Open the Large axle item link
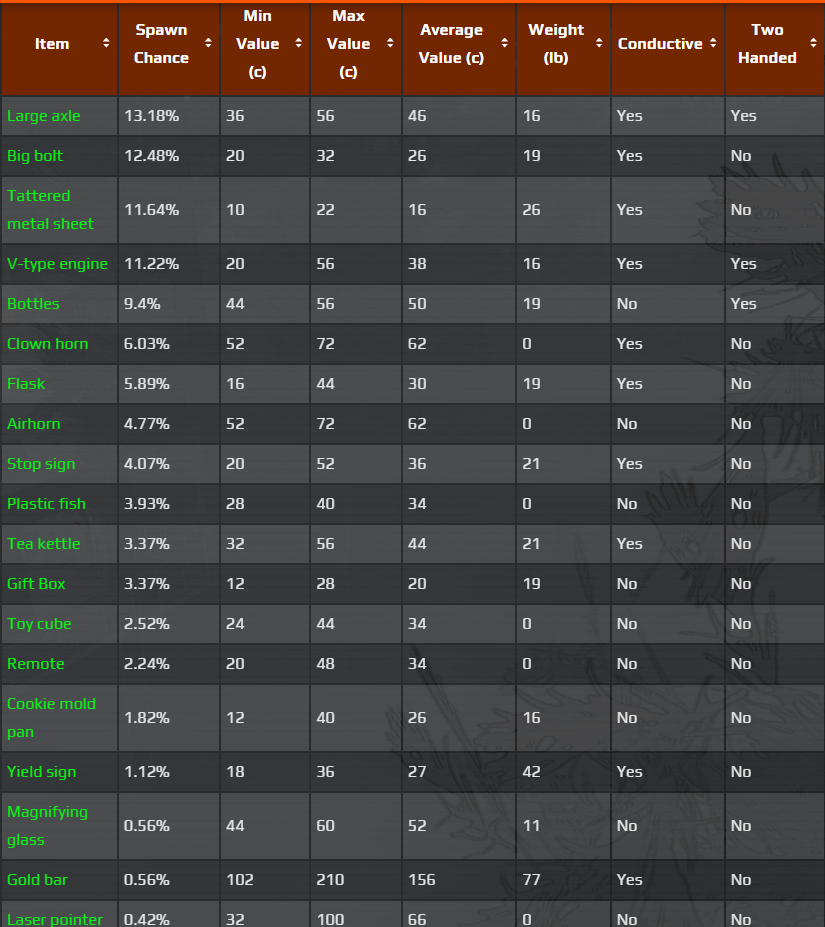The height and width of the screenshot is (927, 825). tap(44, 116)
